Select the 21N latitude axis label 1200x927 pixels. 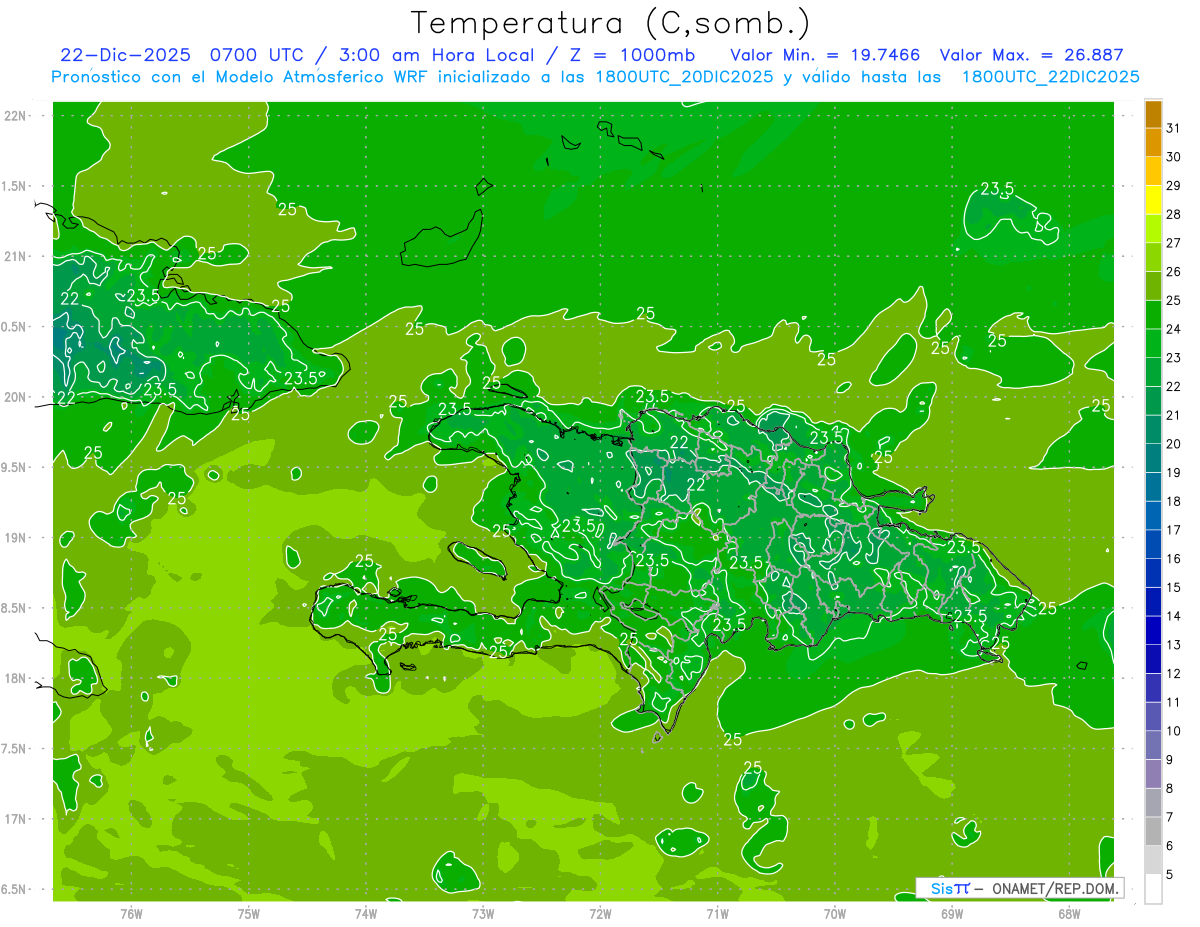click(x=15, y=256)
